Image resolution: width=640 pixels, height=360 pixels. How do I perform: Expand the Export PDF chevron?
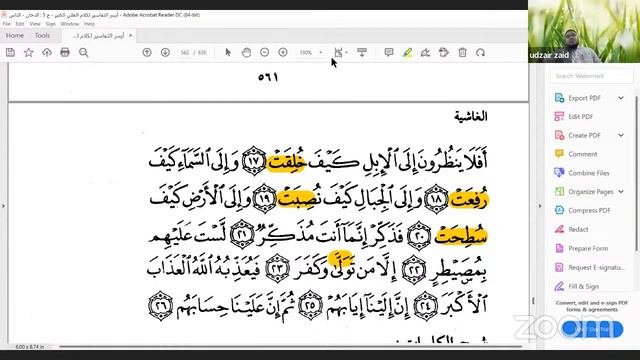pyautogui.click(x=621, y=98)
